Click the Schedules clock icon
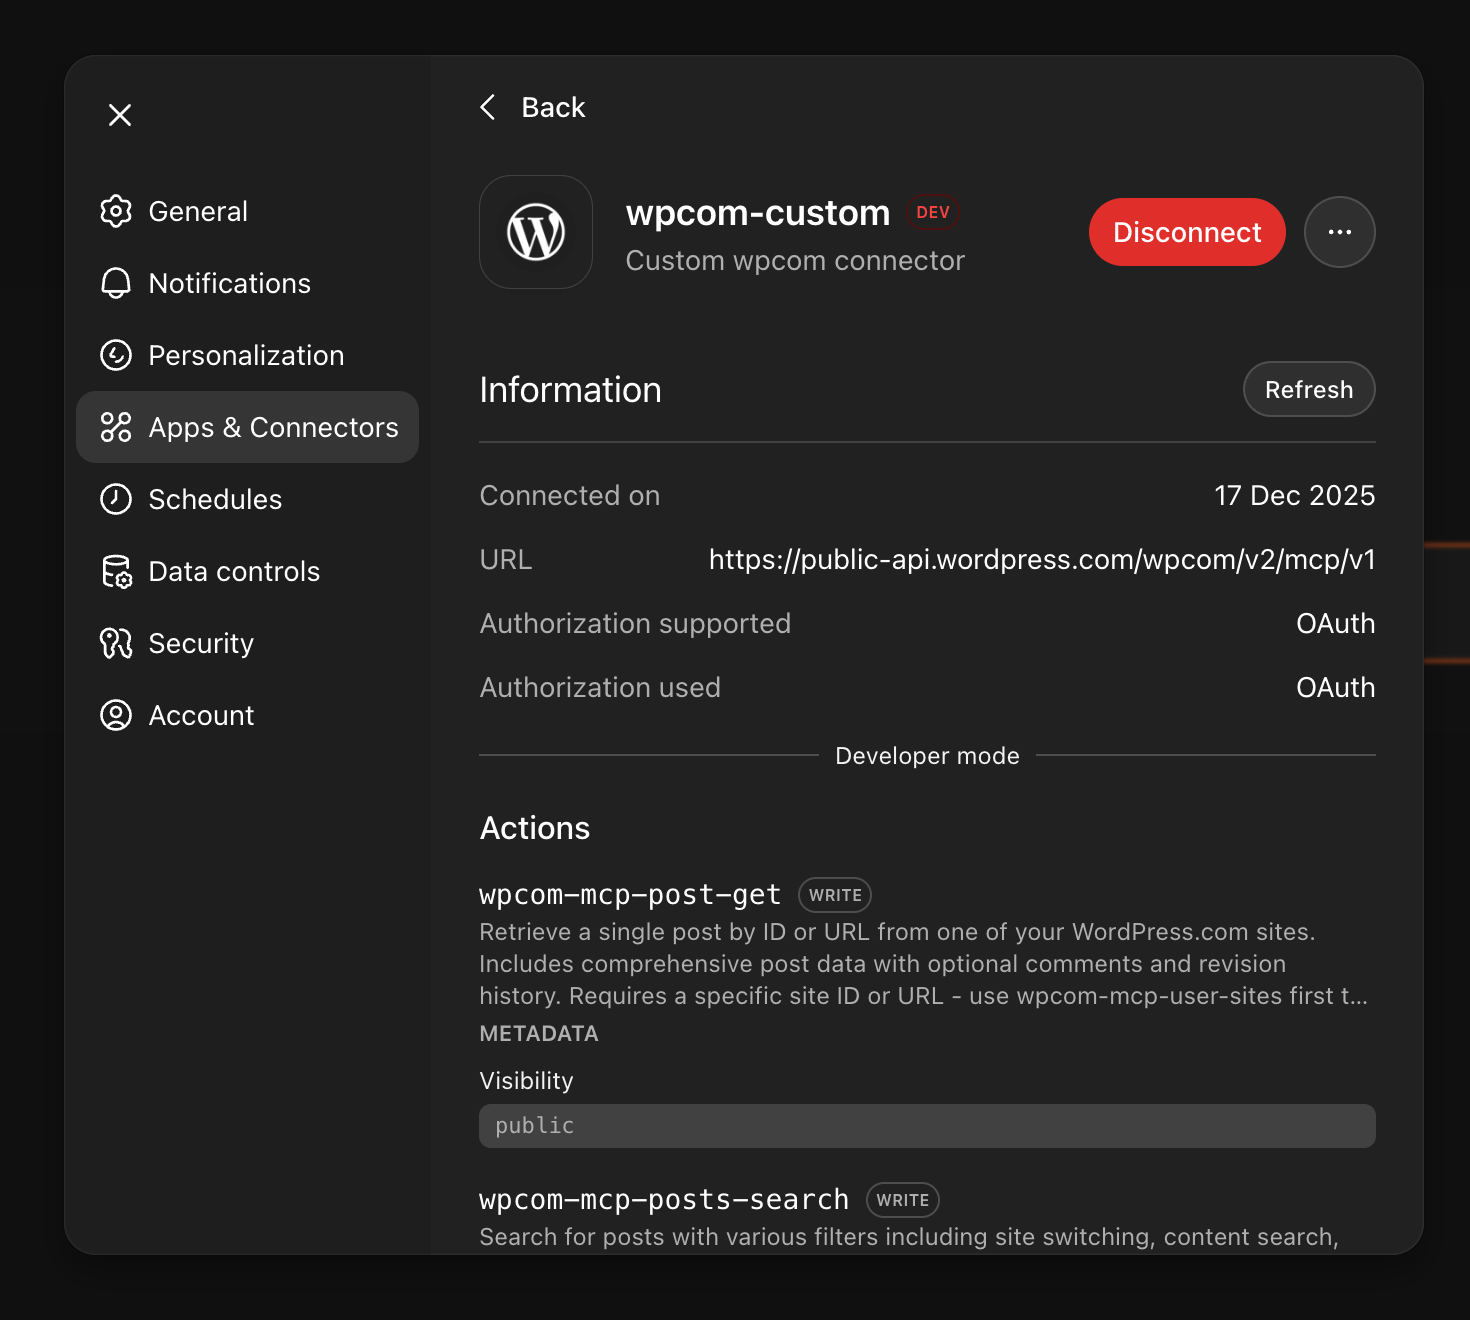Image resolution: width=1470 pixels, height=1320 pixels. 116,499
